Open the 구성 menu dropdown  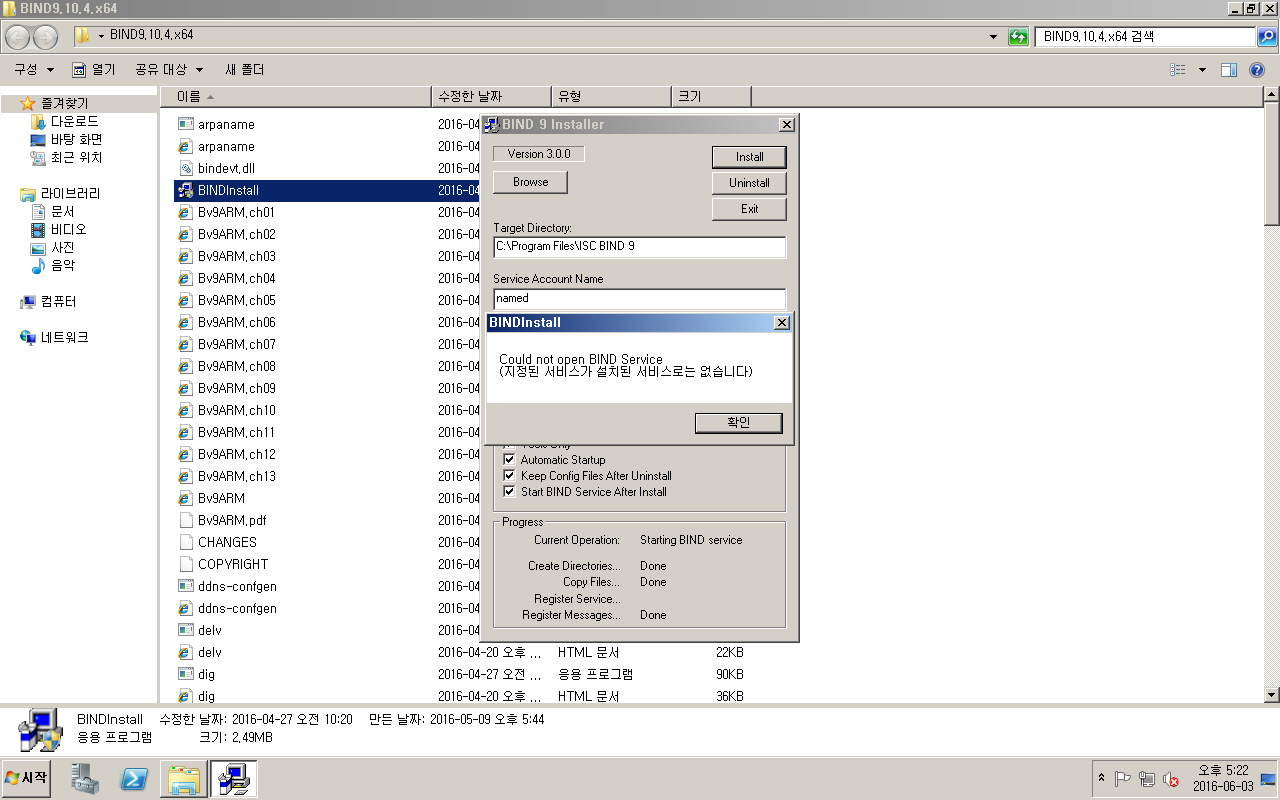click(34, 70)
